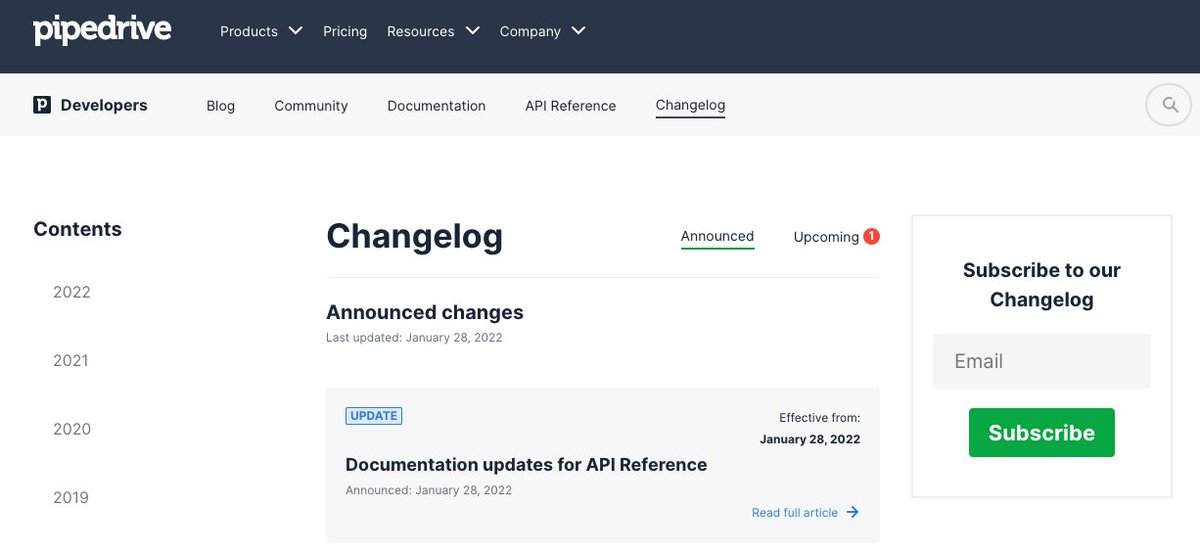Jump to 2021 in Contents
The height and width of the screenshot is (553, 1200).
click(x=71, y=360)
